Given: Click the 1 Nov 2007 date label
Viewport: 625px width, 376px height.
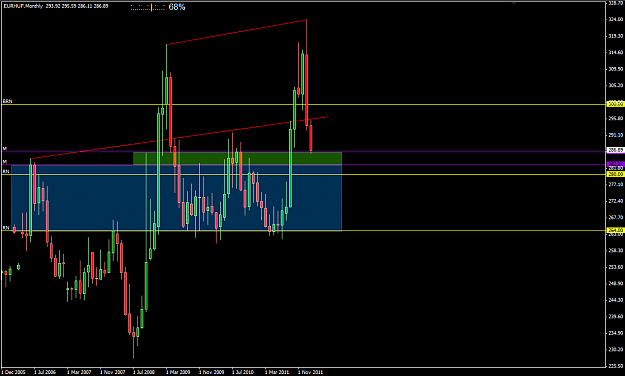Looking at the screenshot, I should [x=112, y=372].
